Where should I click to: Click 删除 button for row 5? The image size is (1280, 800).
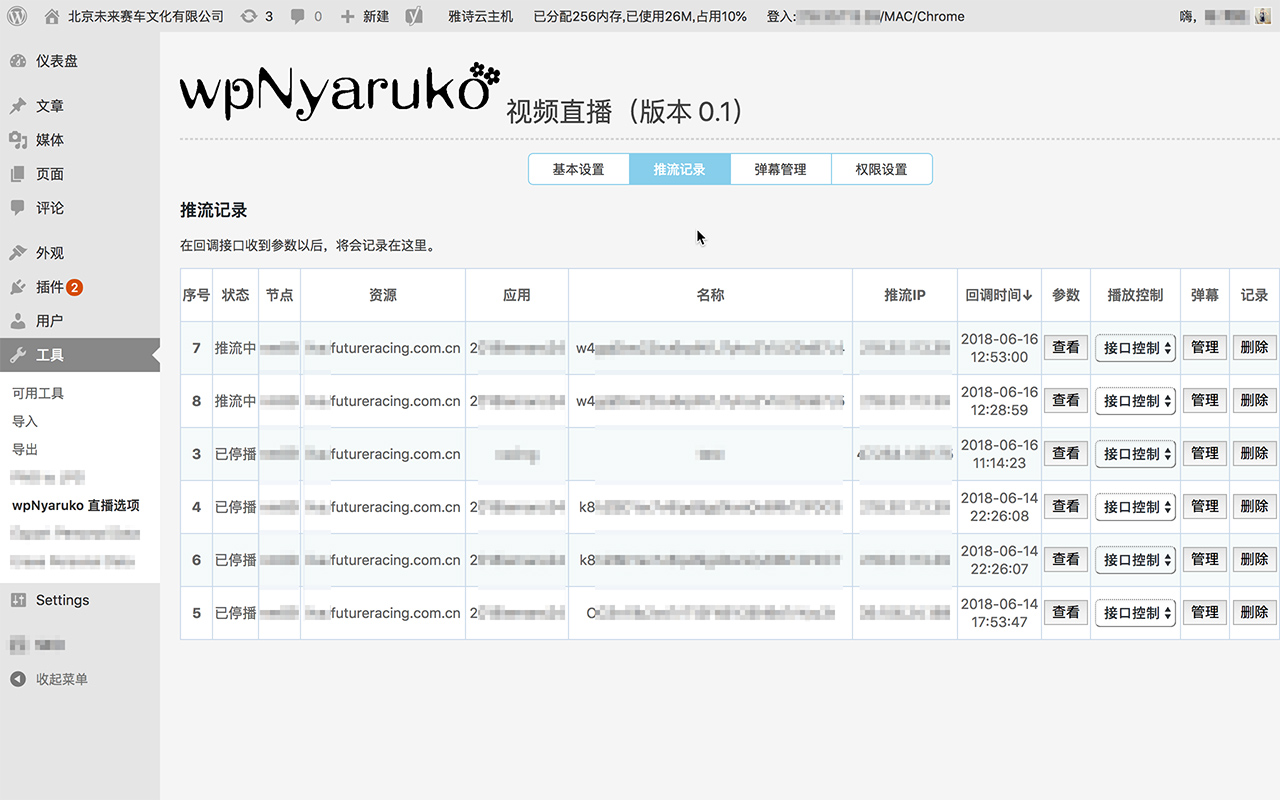[x=1254, y=612]
